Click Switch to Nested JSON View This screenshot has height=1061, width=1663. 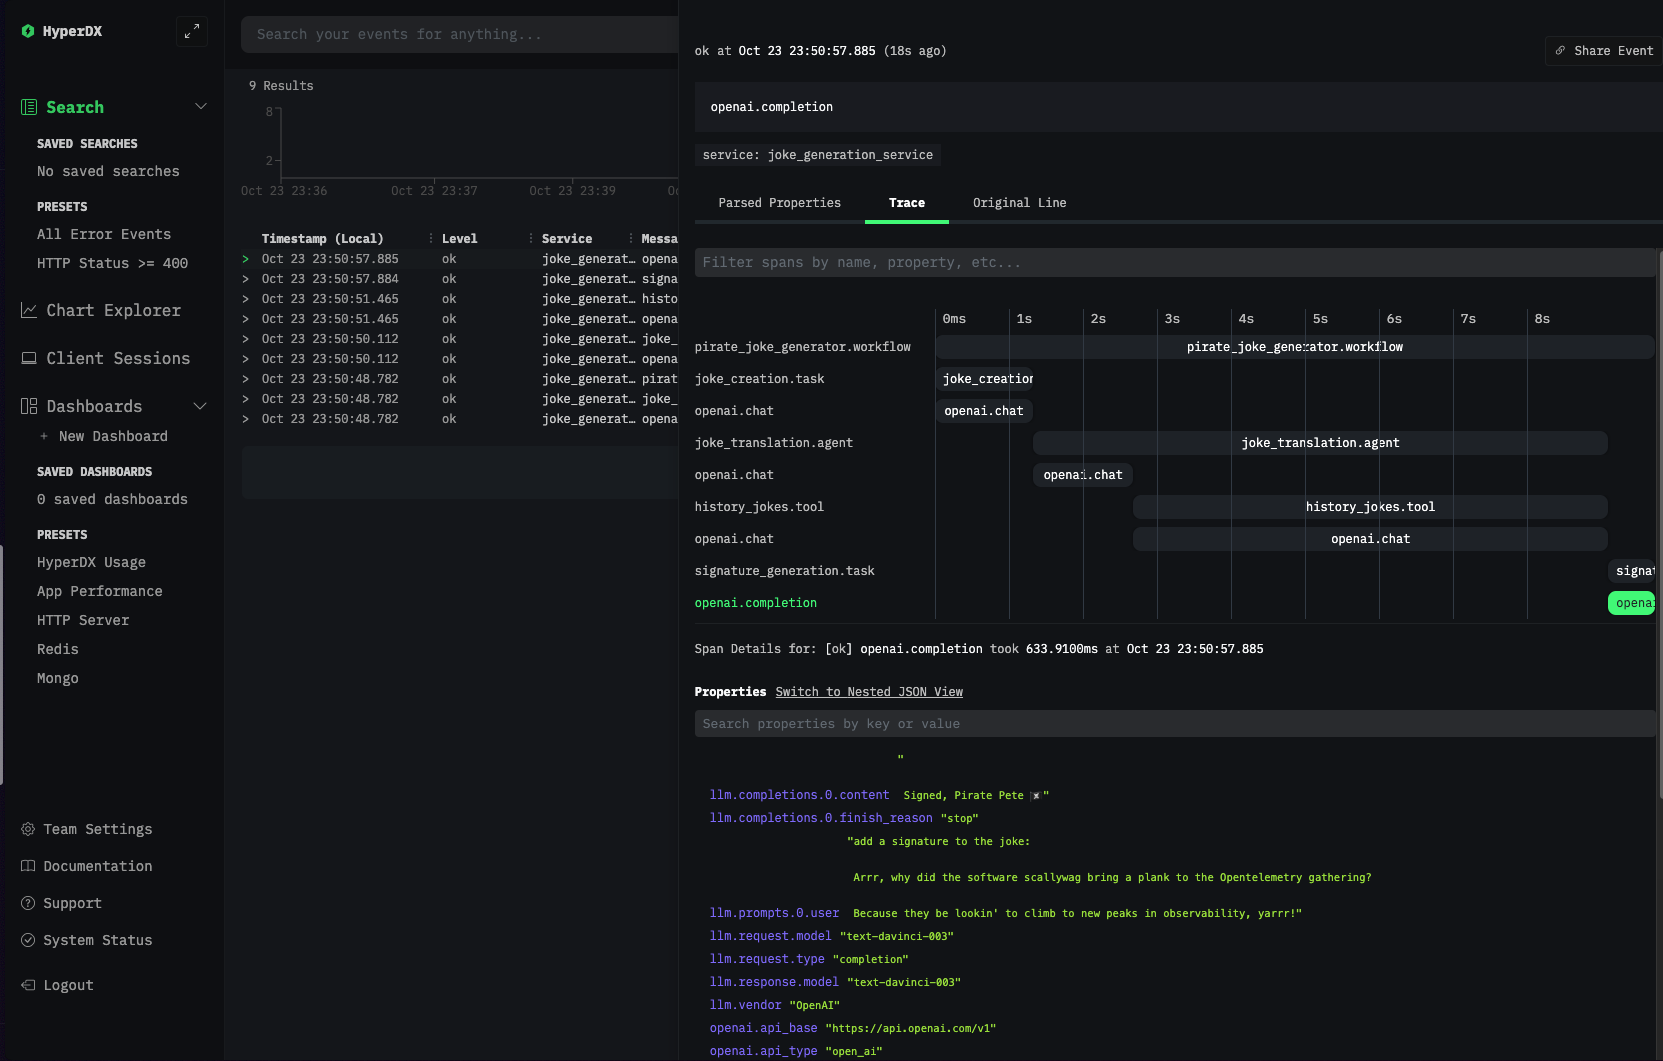869,692
